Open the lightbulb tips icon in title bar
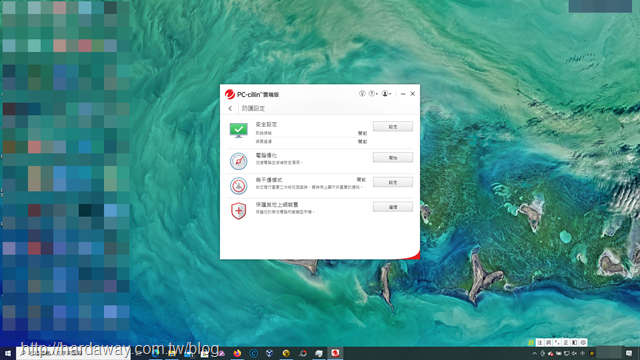The width and height of the screenshot is (640, 360). [x=362, y=94]
